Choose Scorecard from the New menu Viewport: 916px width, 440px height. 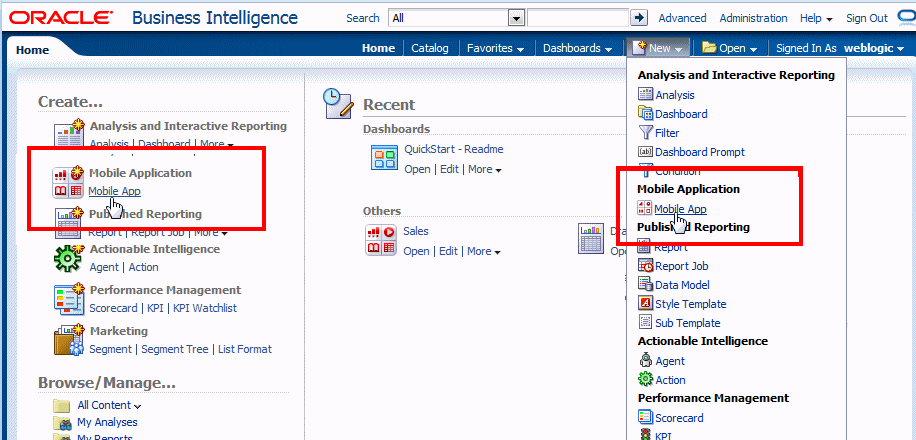[679, 418]
